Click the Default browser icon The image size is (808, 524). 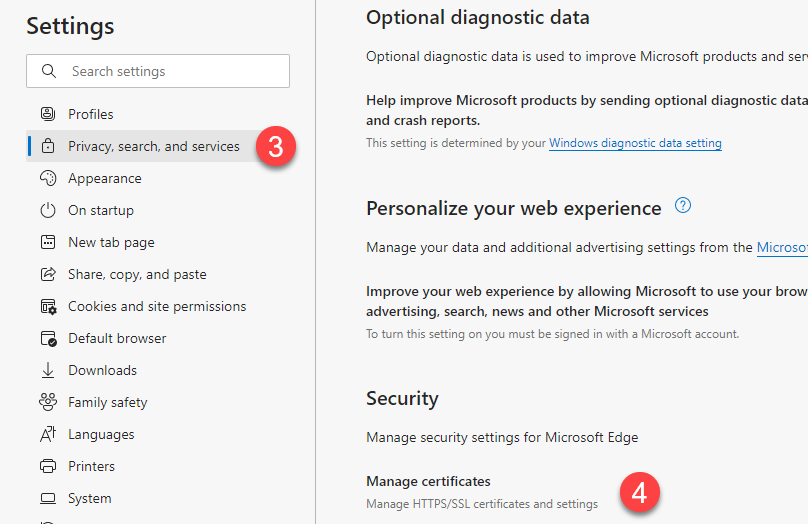48,339
